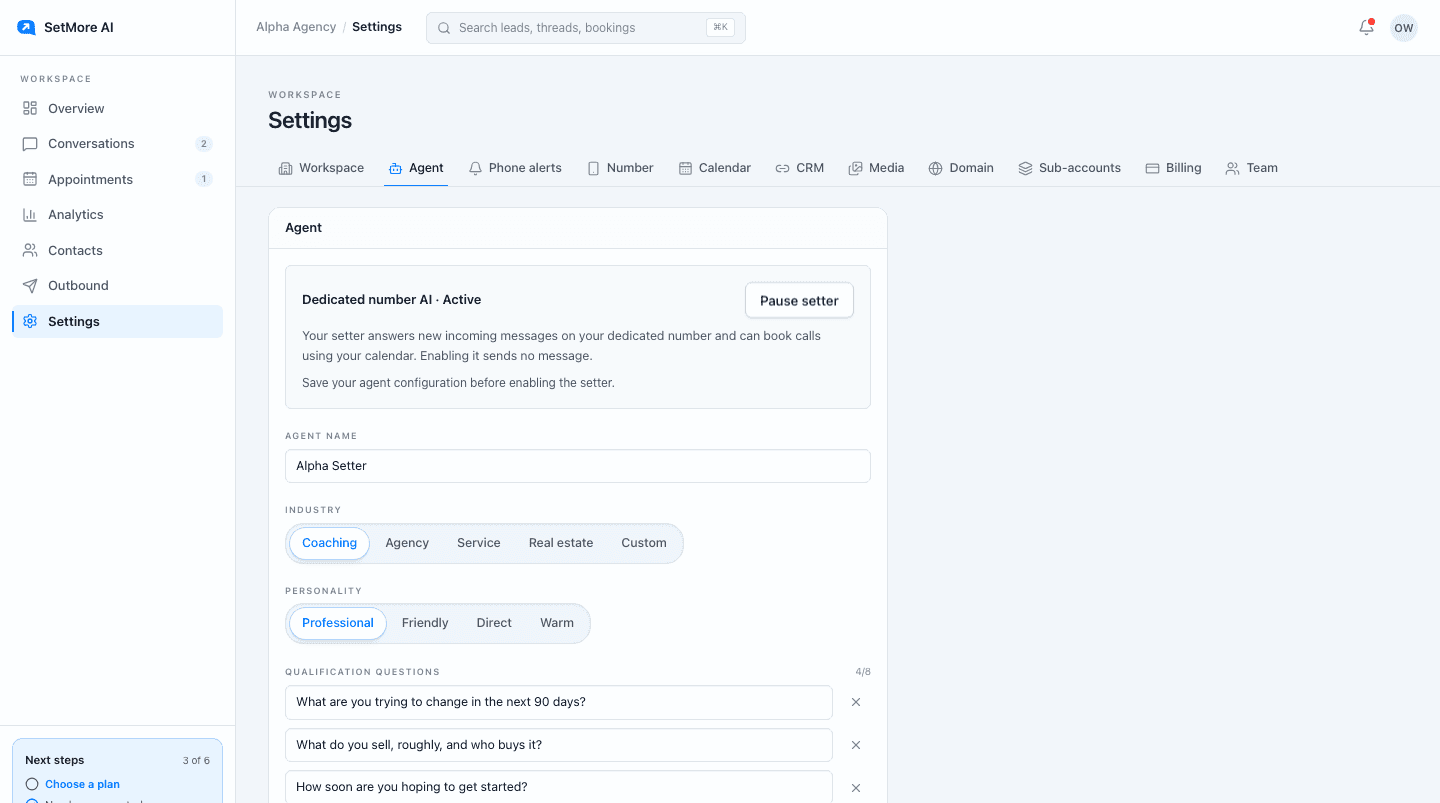The image size is (1440, 803).
Task: Select the Agent tab
Action: click(416, 168)
